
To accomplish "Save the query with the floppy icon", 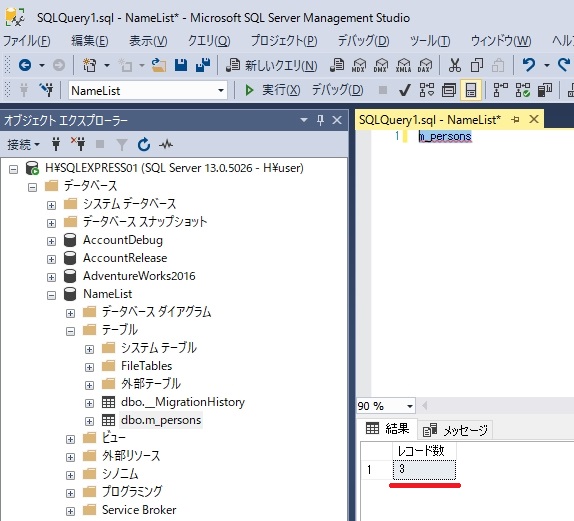I will click(181, 66).
